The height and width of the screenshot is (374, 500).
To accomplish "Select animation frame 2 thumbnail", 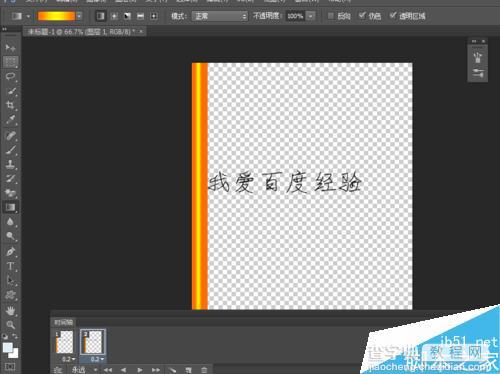I will [x=93, y=342].
